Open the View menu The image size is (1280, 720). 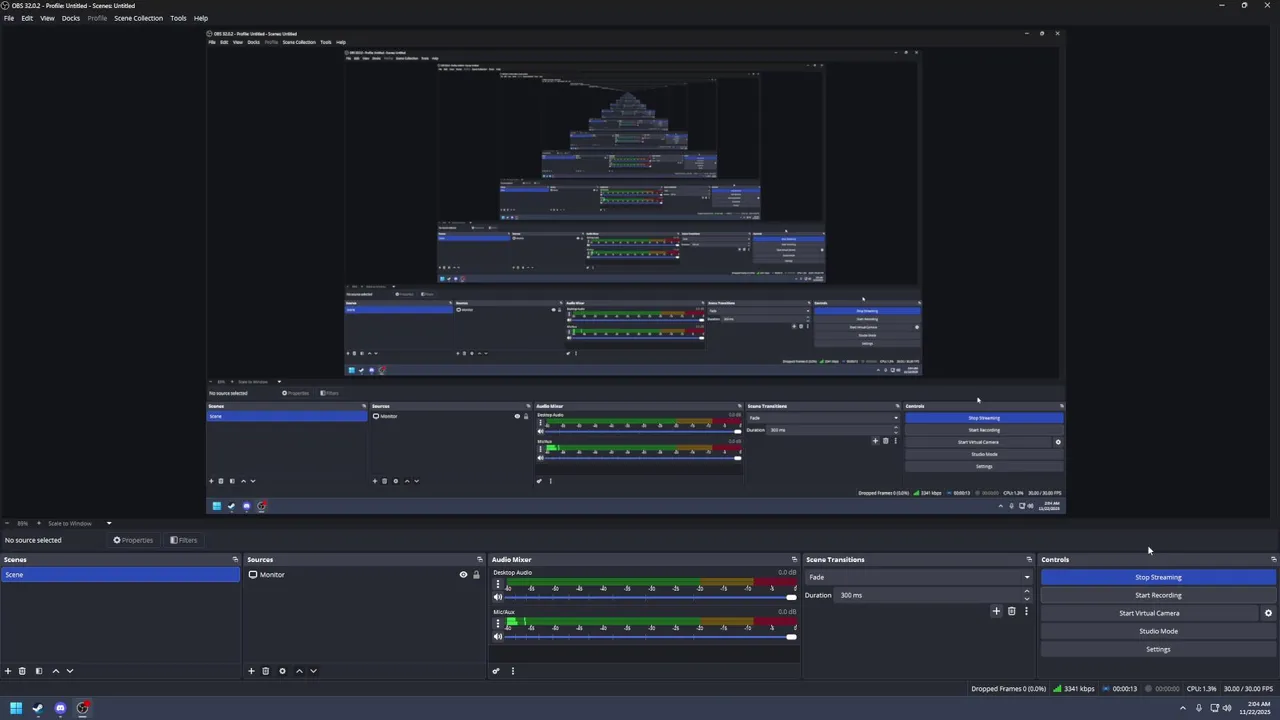pyautogui.click(x=47, y=18)
